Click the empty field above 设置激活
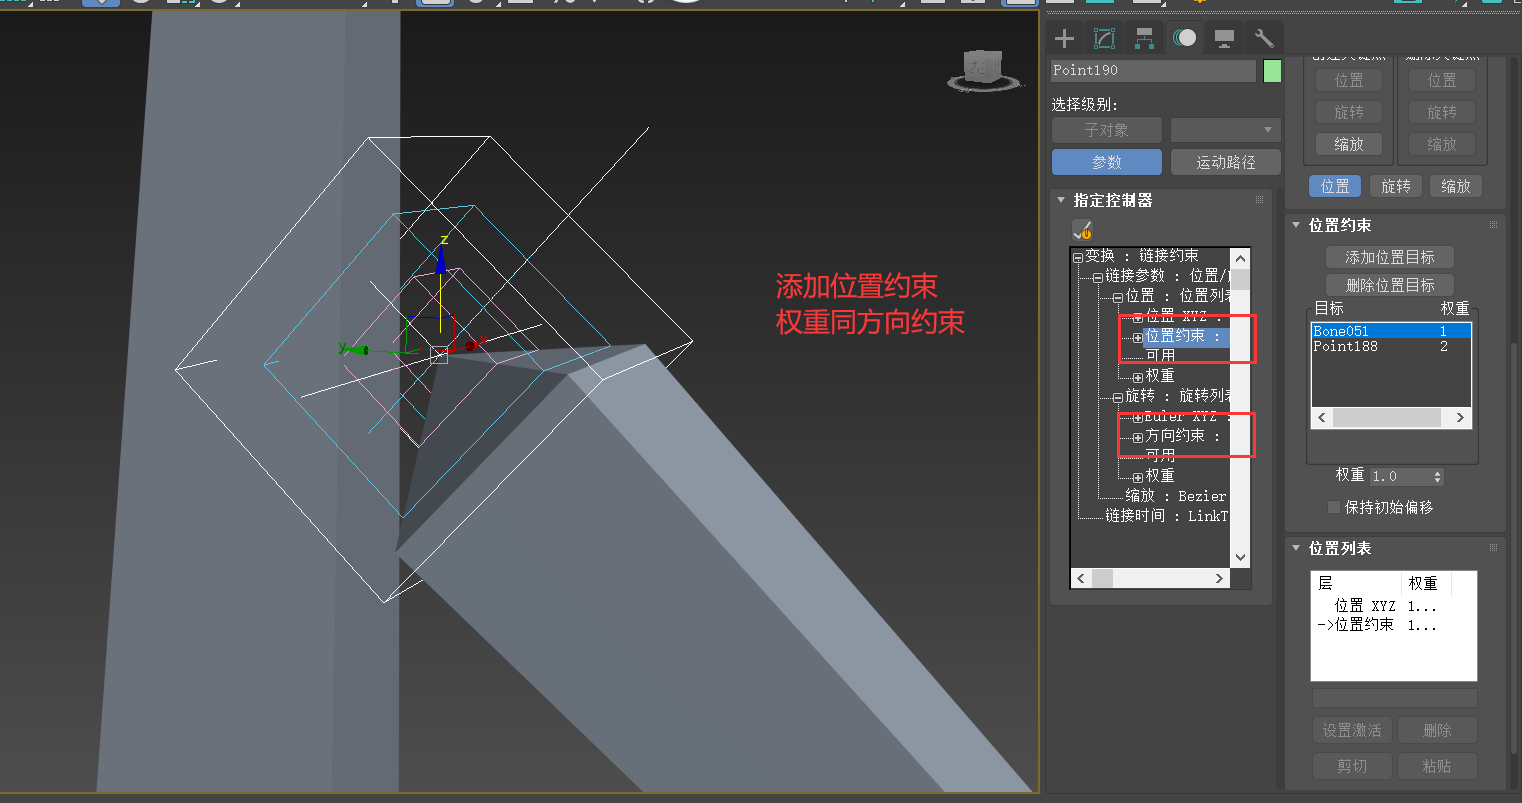This screenshot has width=1522, height=803. (x=1394, y=698)
